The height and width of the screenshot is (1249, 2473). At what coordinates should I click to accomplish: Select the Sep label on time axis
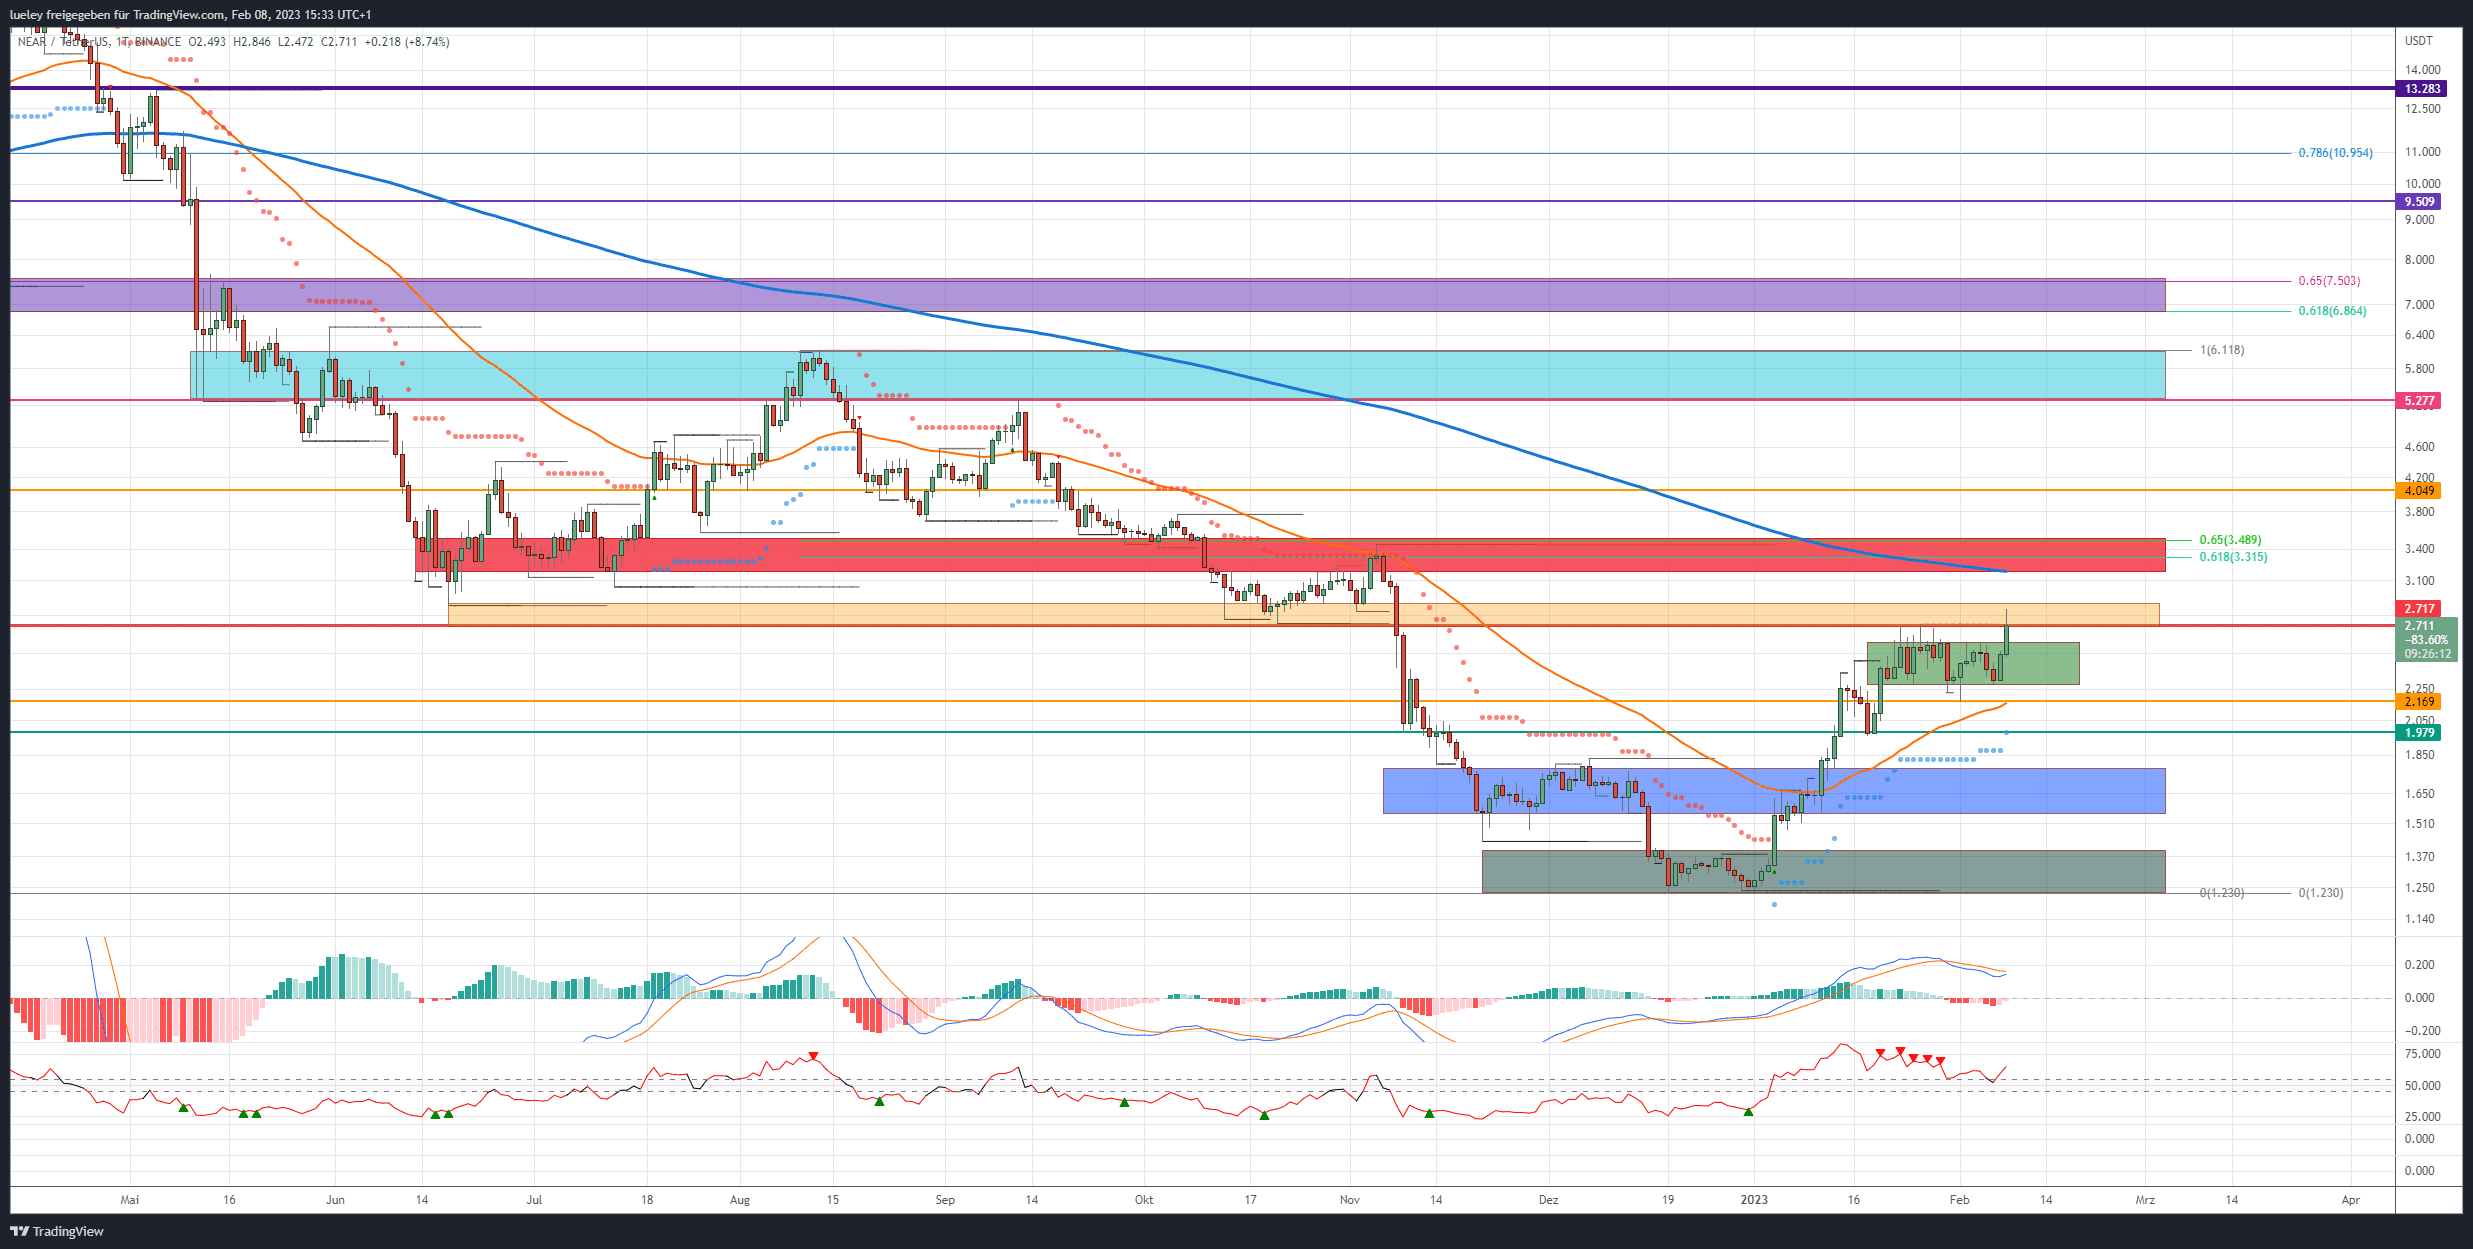945,1200
